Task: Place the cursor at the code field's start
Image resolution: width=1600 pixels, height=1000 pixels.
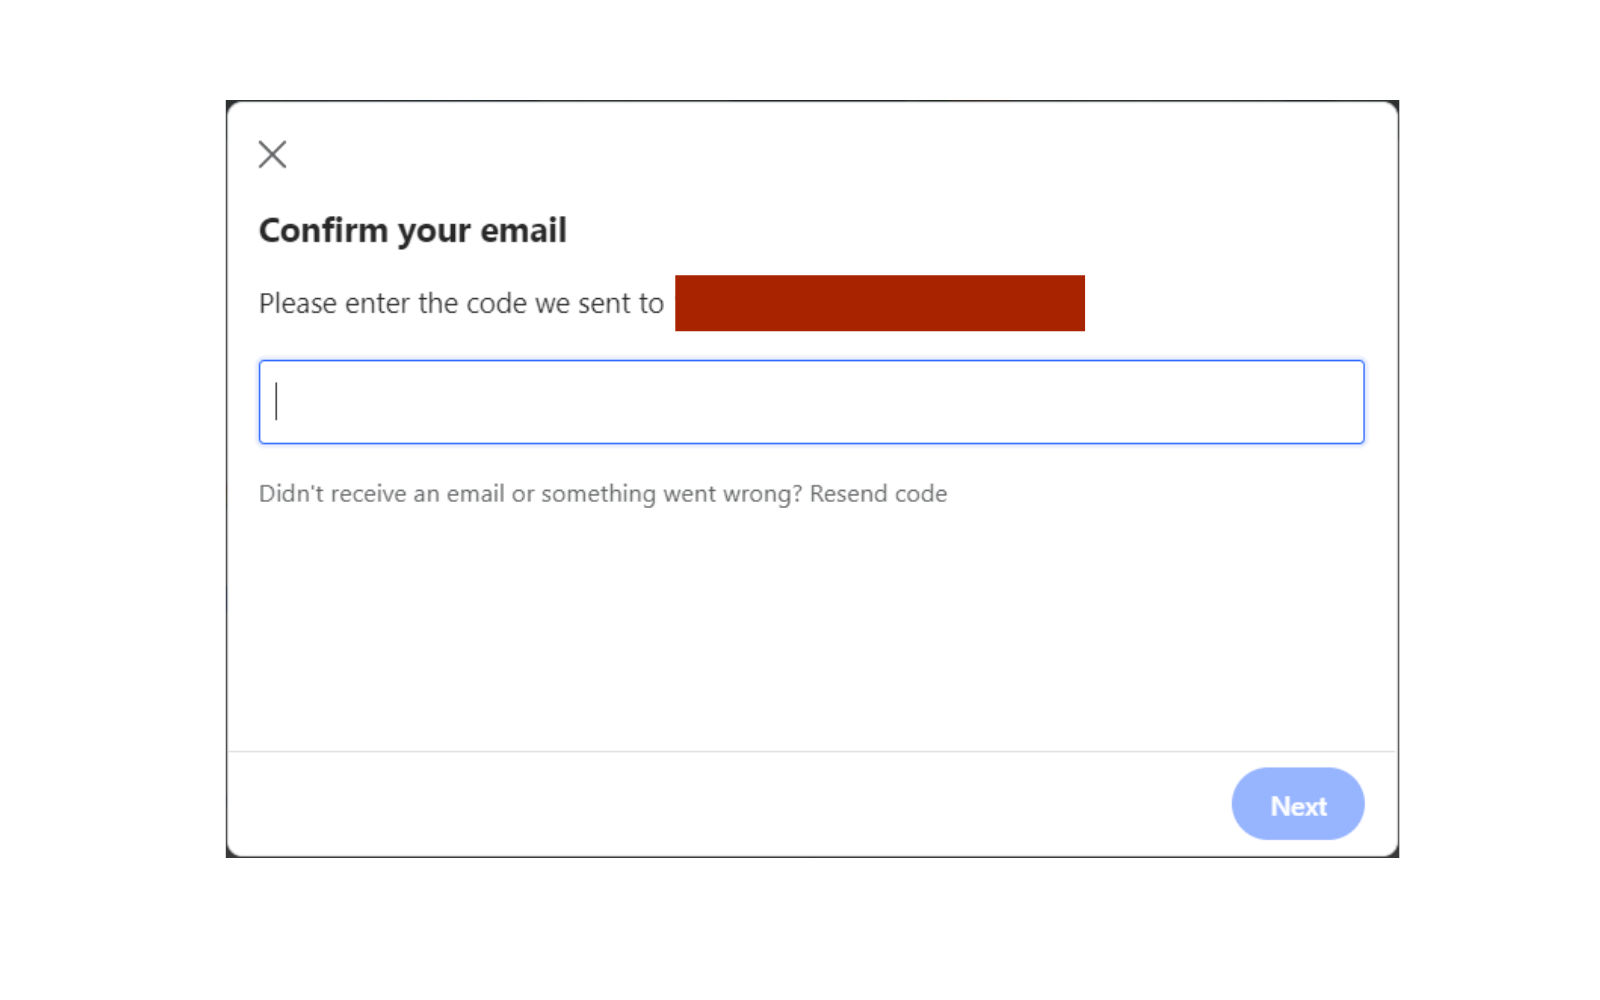Action: [278, 402]
